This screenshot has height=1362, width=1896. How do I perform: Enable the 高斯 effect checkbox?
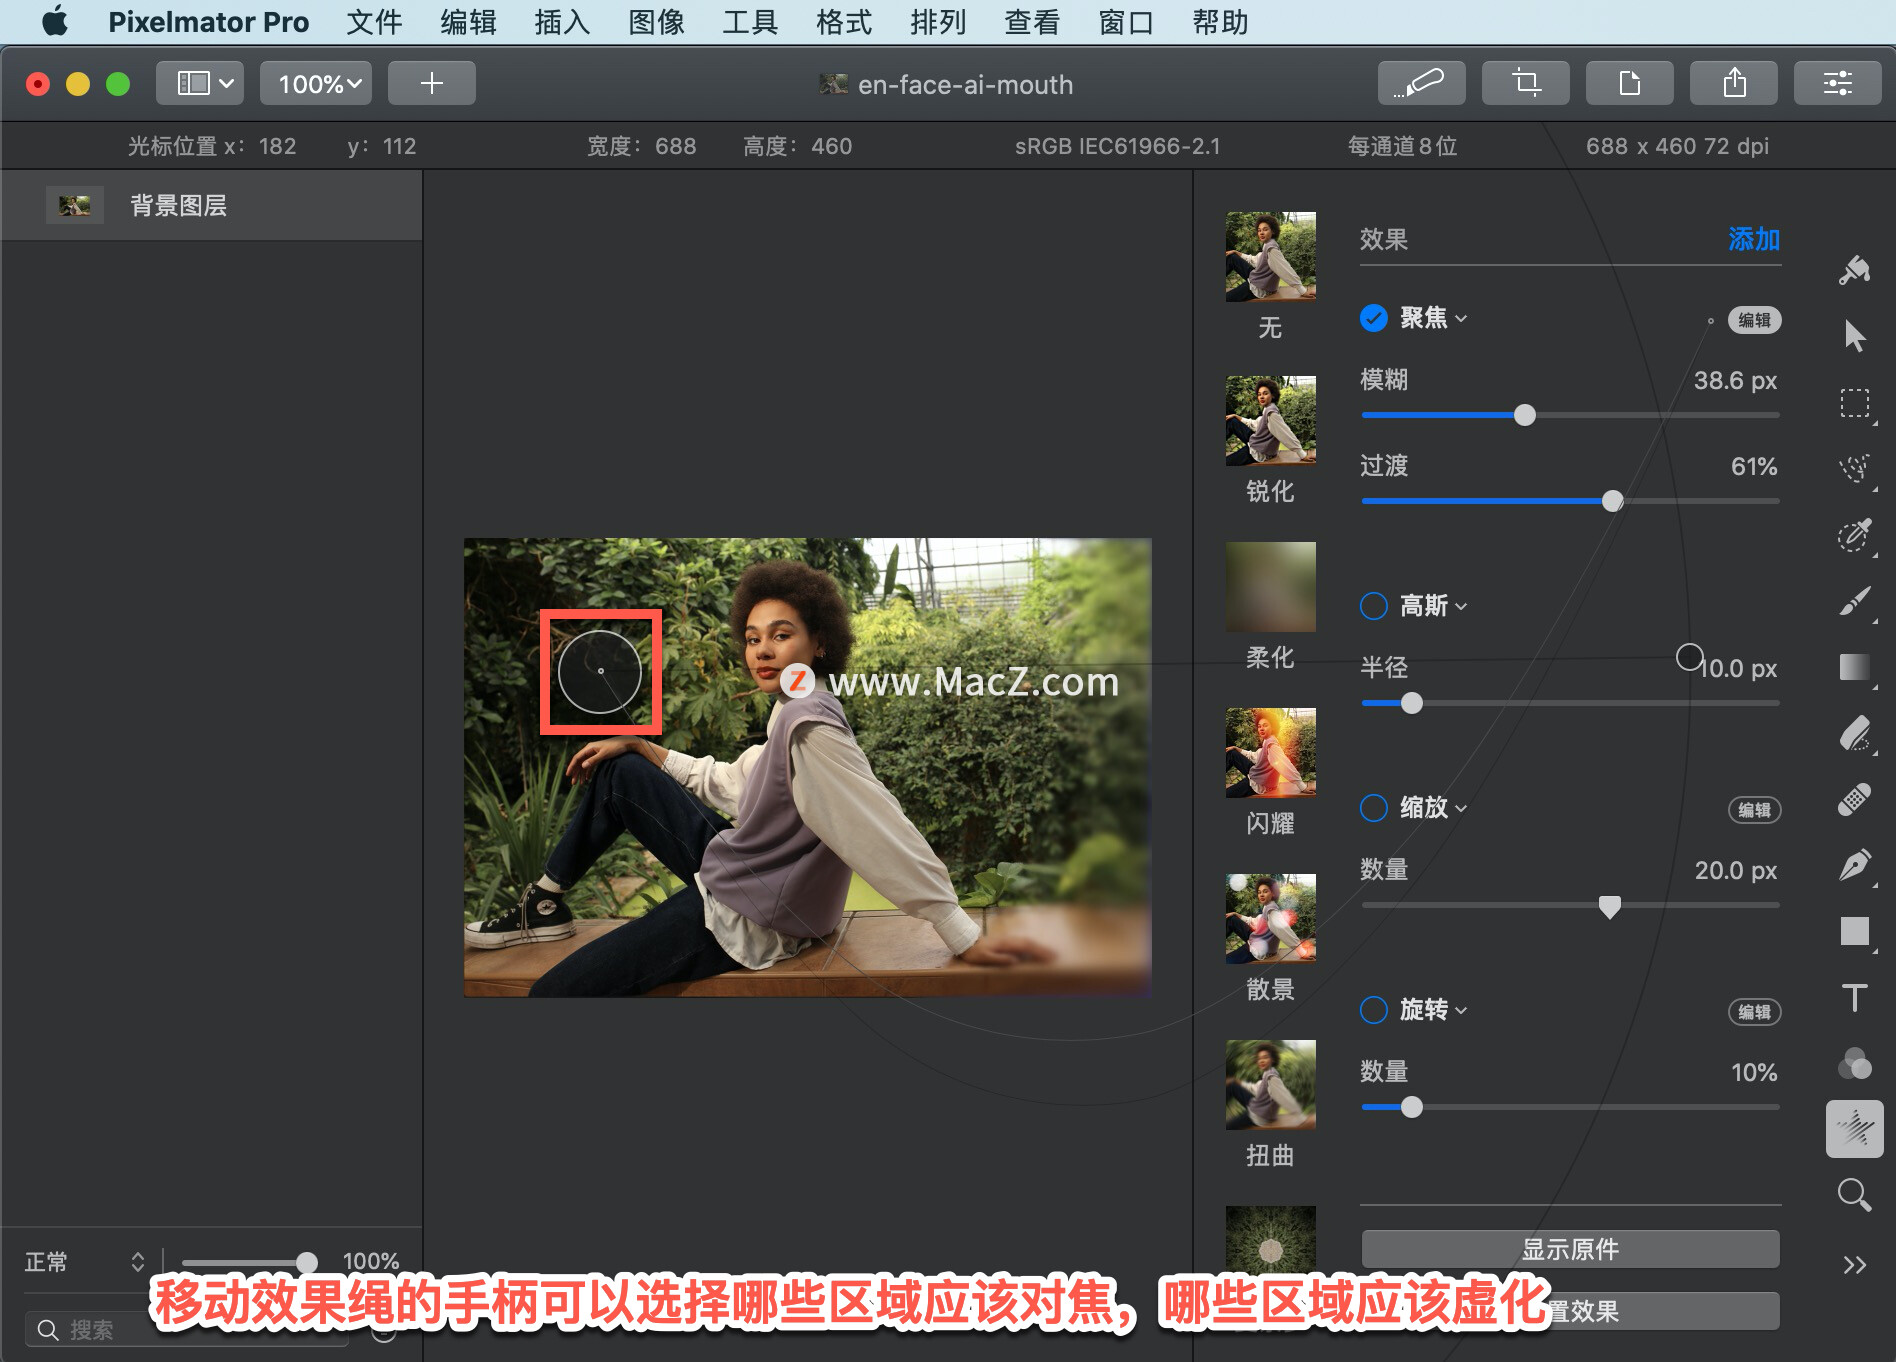pos(1374,606)
